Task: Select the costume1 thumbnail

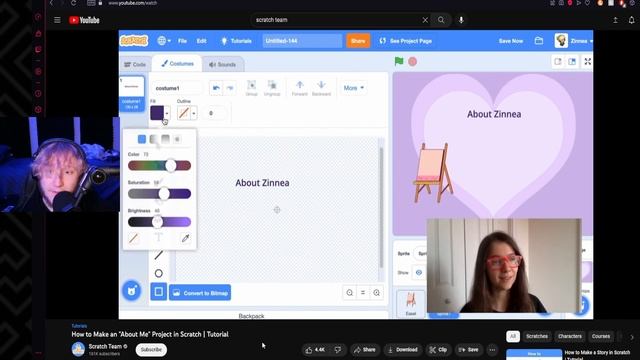Action: point(131,94)
